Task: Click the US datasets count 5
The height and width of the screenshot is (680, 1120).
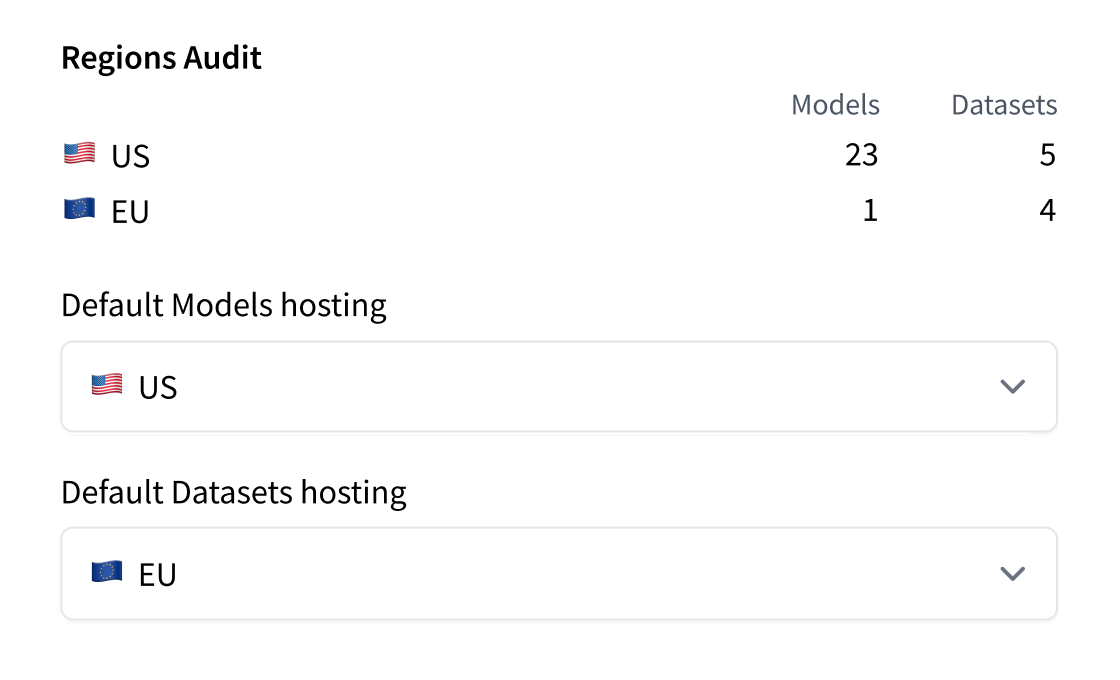Action: 1047,155
